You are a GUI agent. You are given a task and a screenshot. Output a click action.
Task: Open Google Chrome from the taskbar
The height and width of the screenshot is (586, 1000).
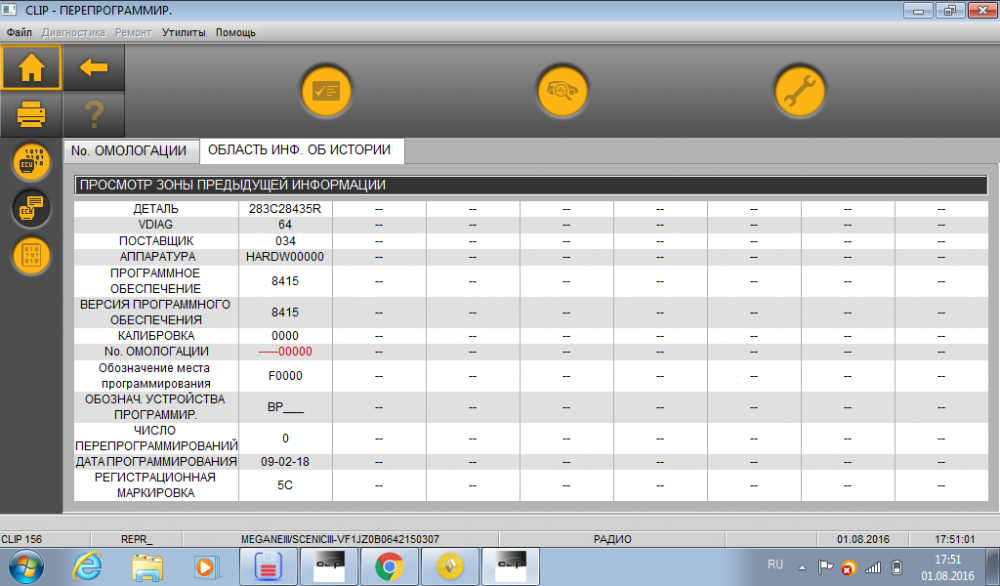pyautogui.click(x=389, y=567)
